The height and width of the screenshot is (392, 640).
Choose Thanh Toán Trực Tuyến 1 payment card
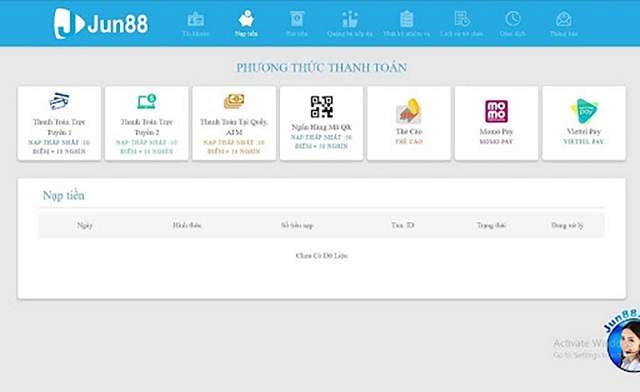coord(59,123)
